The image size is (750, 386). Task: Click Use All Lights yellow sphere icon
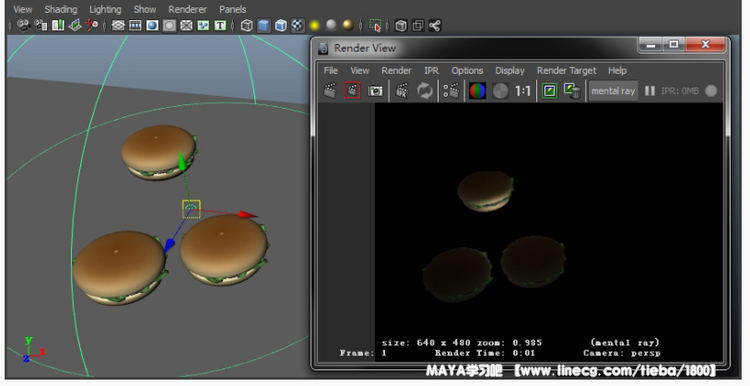point(314,25)
